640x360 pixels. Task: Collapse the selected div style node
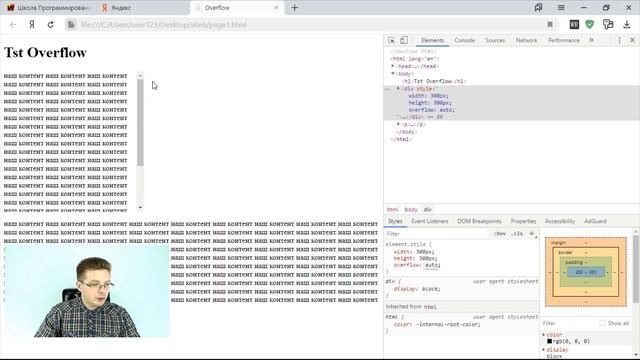398,88
